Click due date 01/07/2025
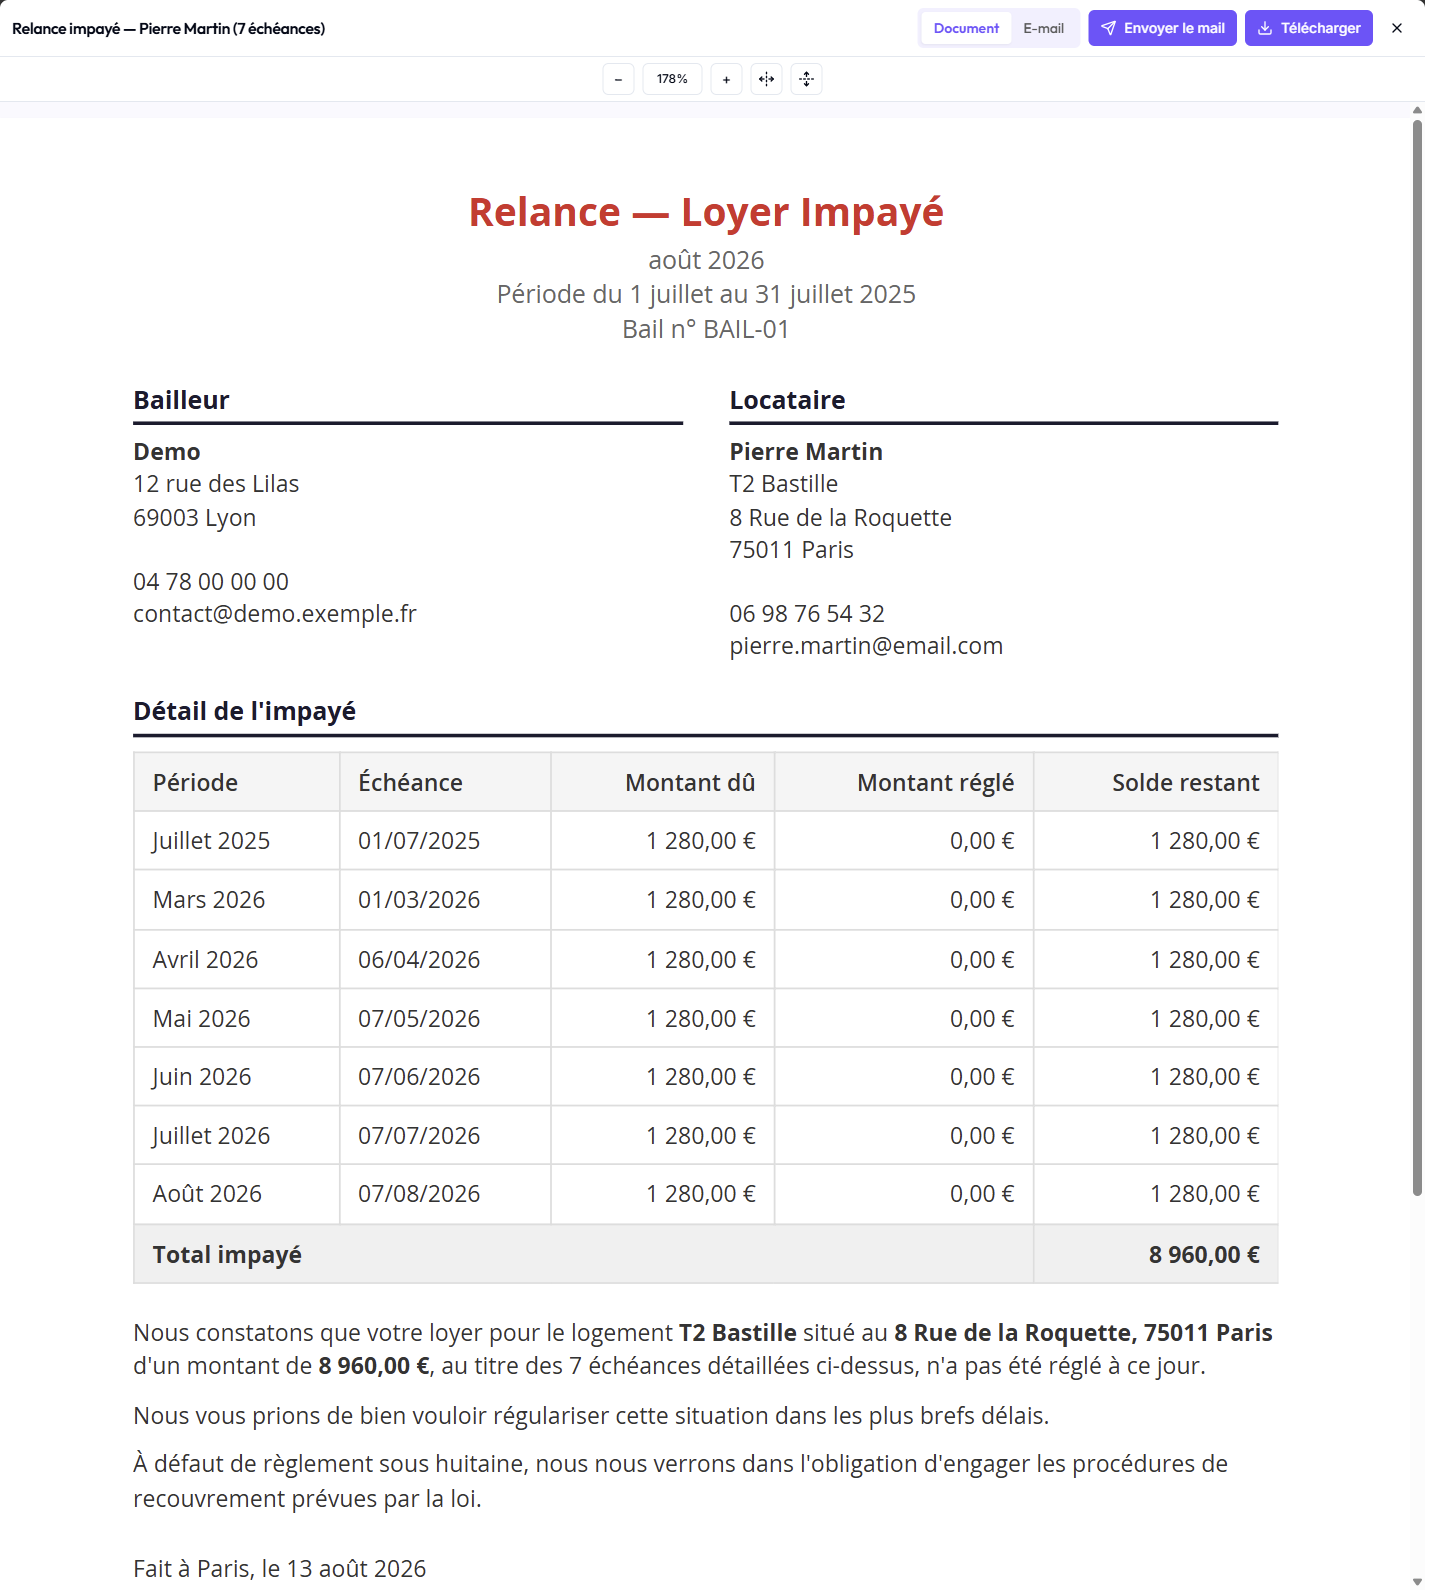This screenshot has height=1590, width=1440. [x=419, y=841]
